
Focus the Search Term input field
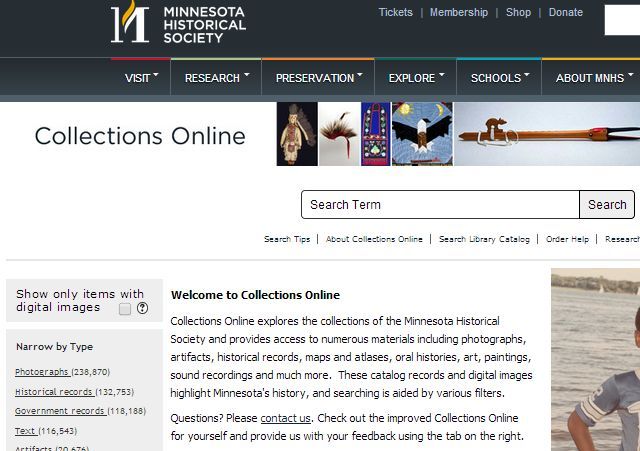coord(440,204)
